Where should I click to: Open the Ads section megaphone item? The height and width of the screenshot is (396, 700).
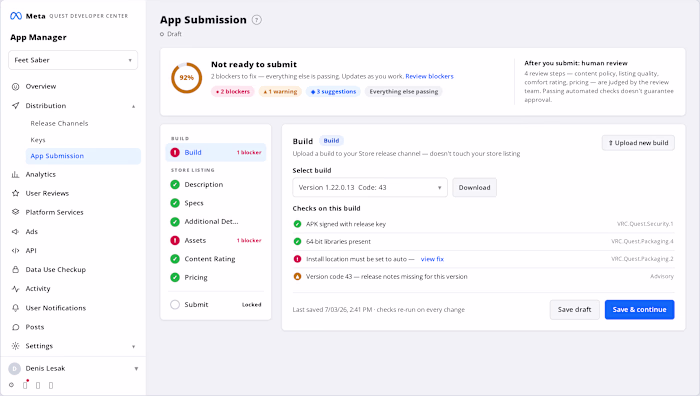pos(31,231)
